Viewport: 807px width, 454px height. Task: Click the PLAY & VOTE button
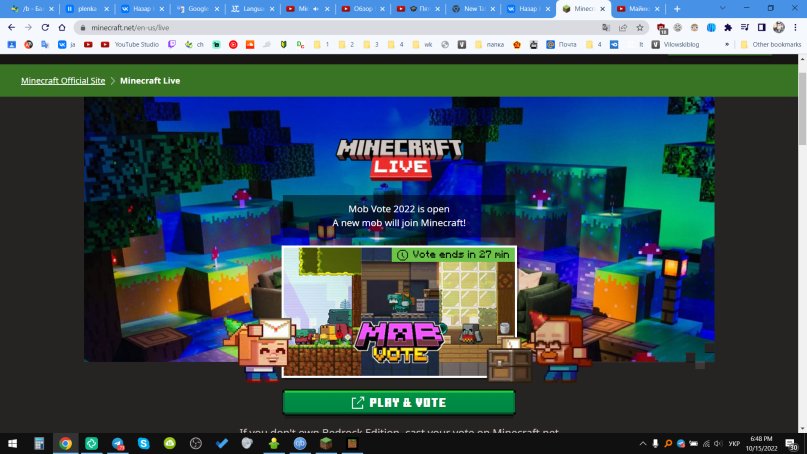pos(398,403)
